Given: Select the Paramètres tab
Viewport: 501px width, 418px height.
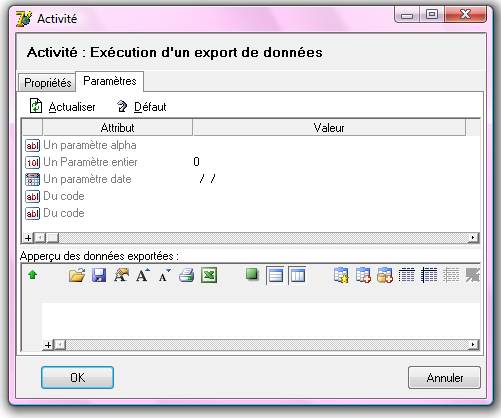Looking at the screenshot, I should coord(110,81).
